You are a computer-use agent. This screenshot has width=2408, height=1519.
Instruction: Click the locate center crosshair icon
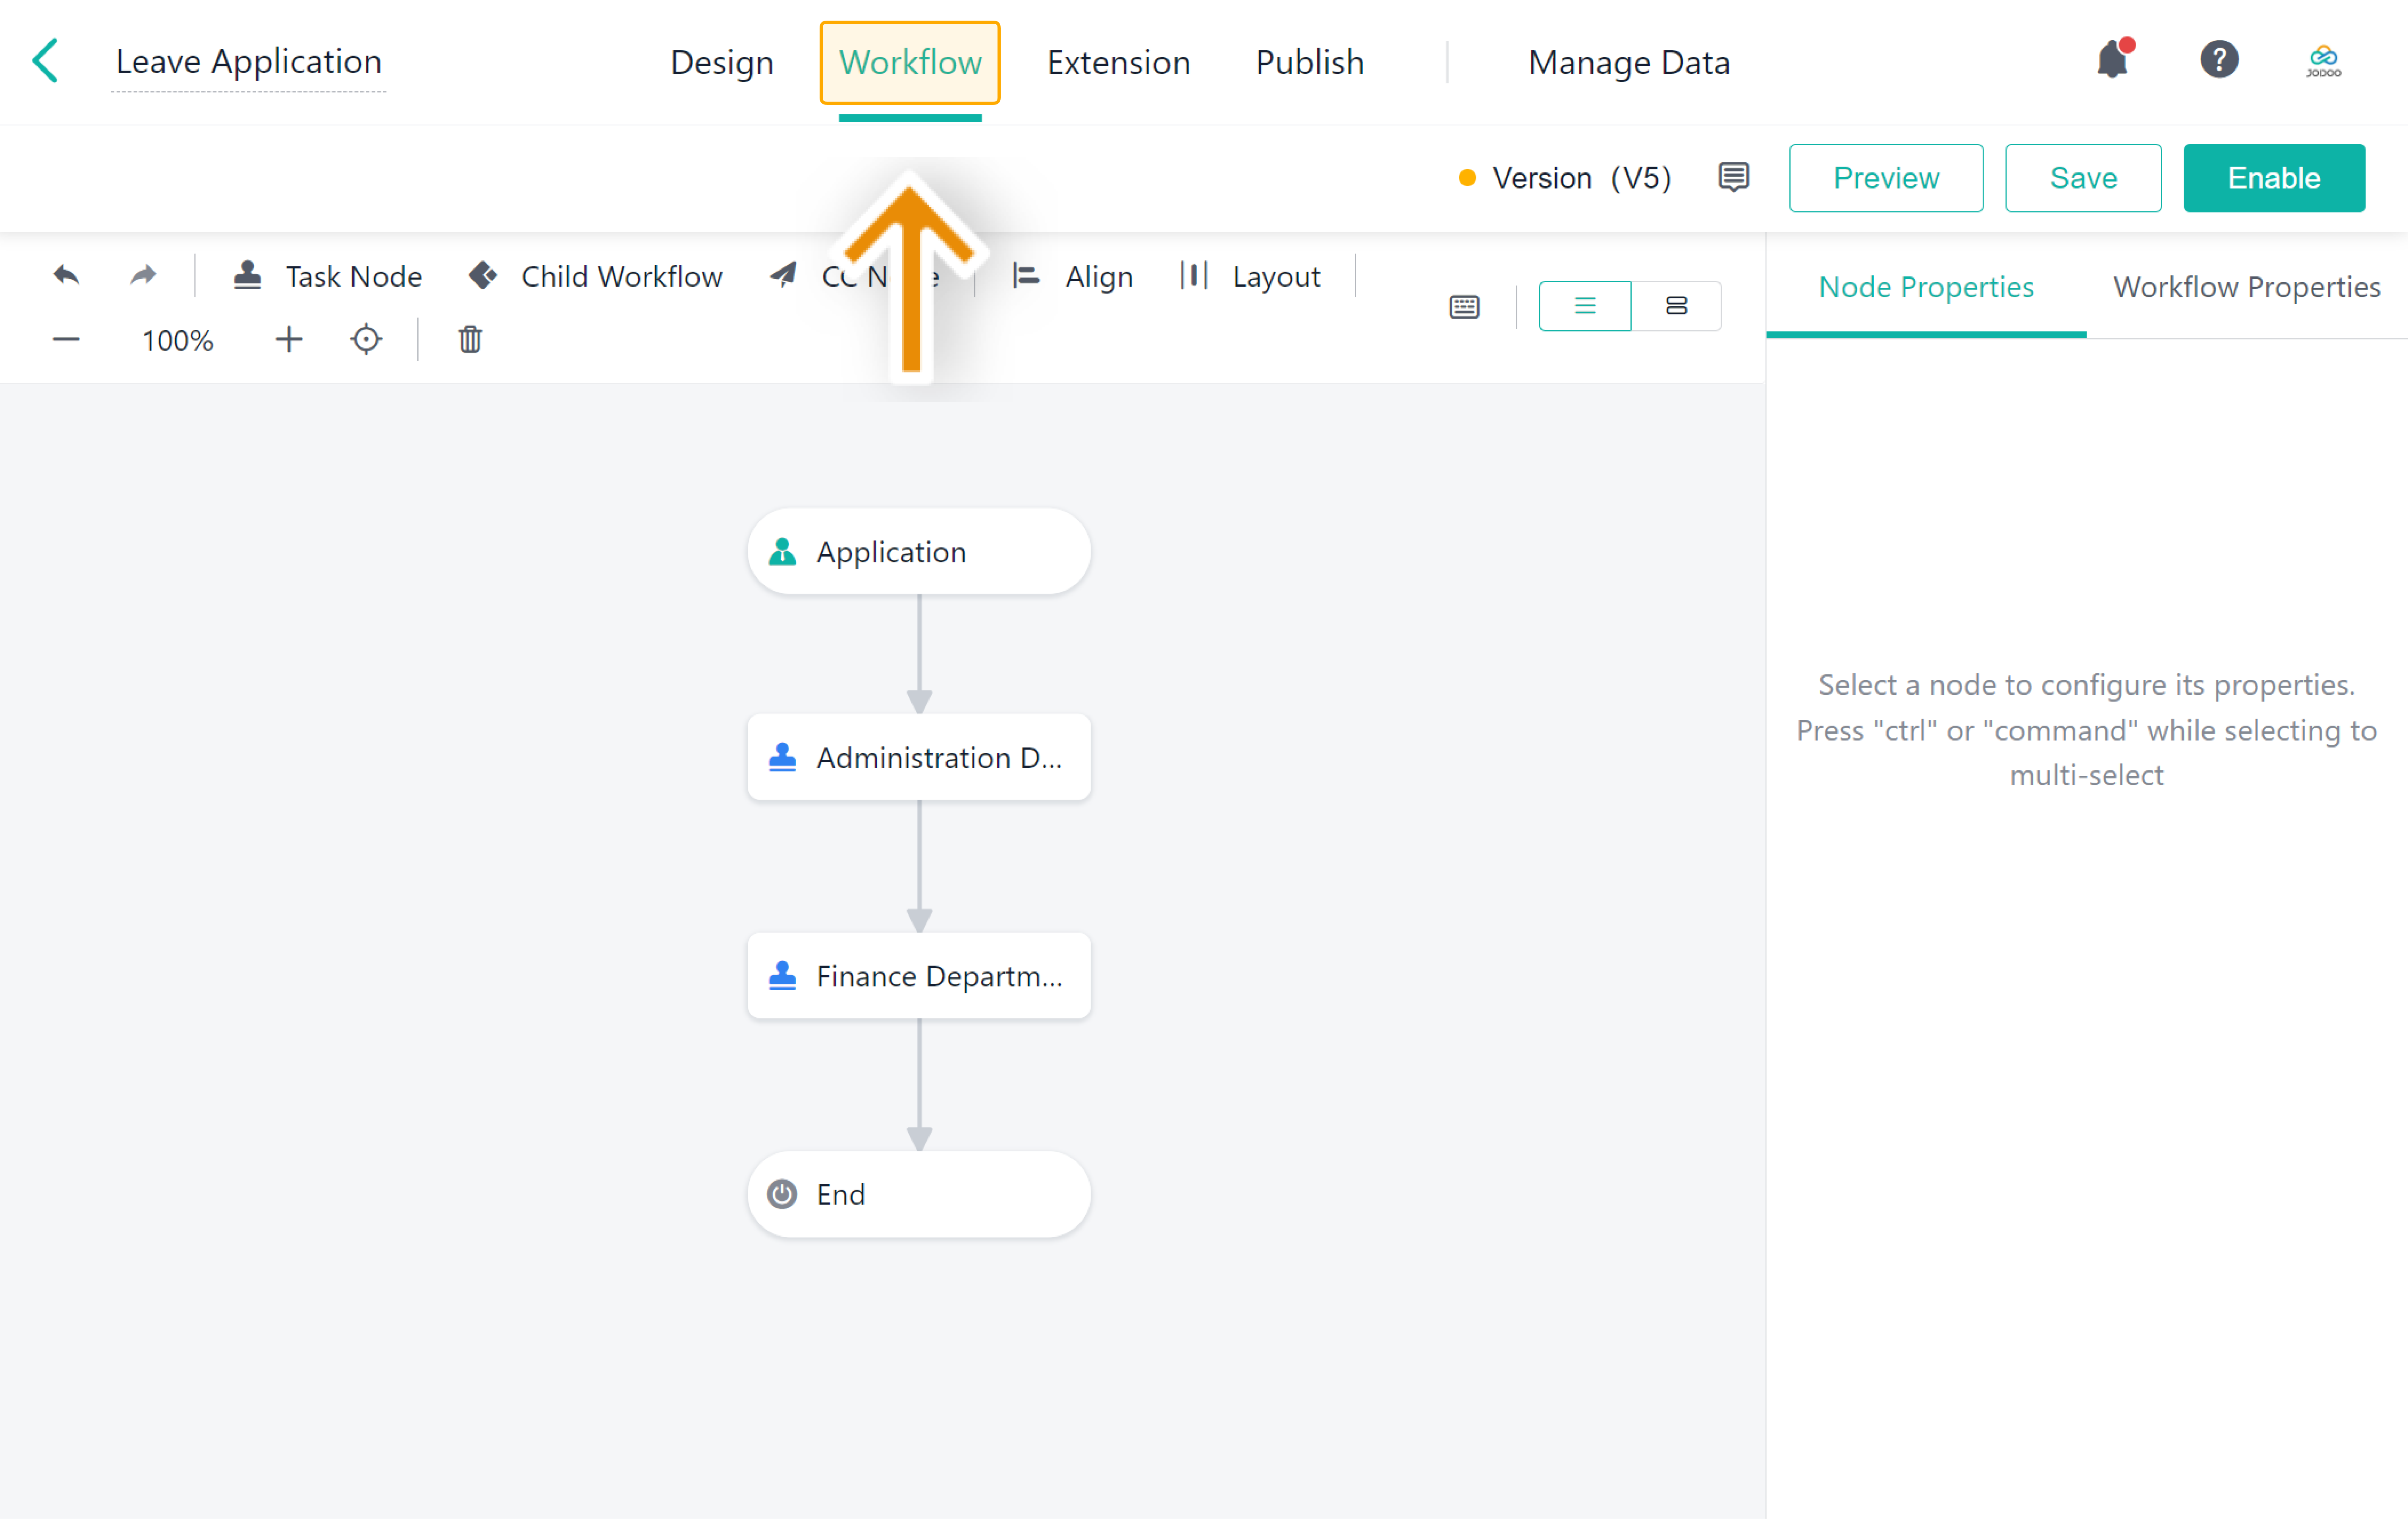coord(366,340)
